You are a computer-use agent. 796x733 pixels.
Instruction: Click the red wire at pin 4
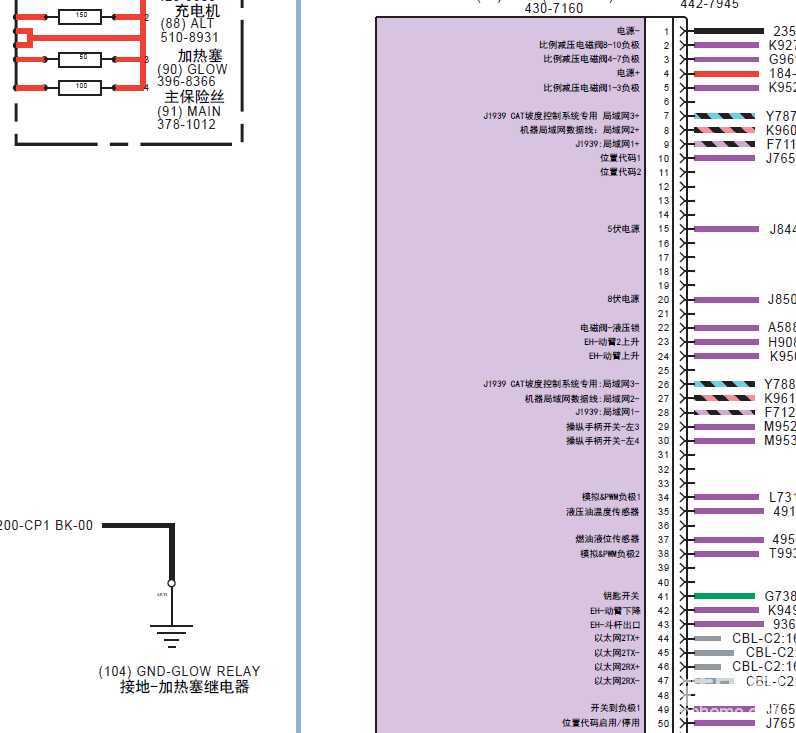pyautogui.click(x=726, y=74)
